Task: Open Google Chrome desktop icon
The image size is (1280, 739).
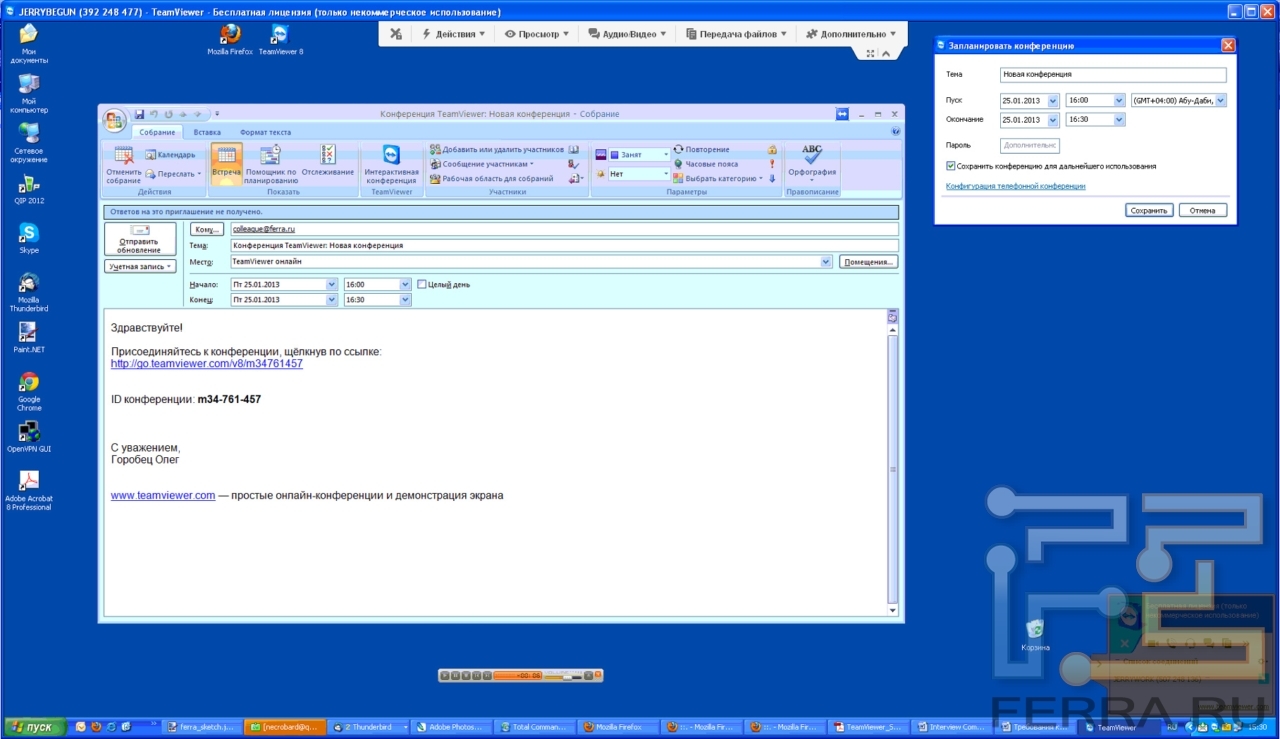Action: 29,382
